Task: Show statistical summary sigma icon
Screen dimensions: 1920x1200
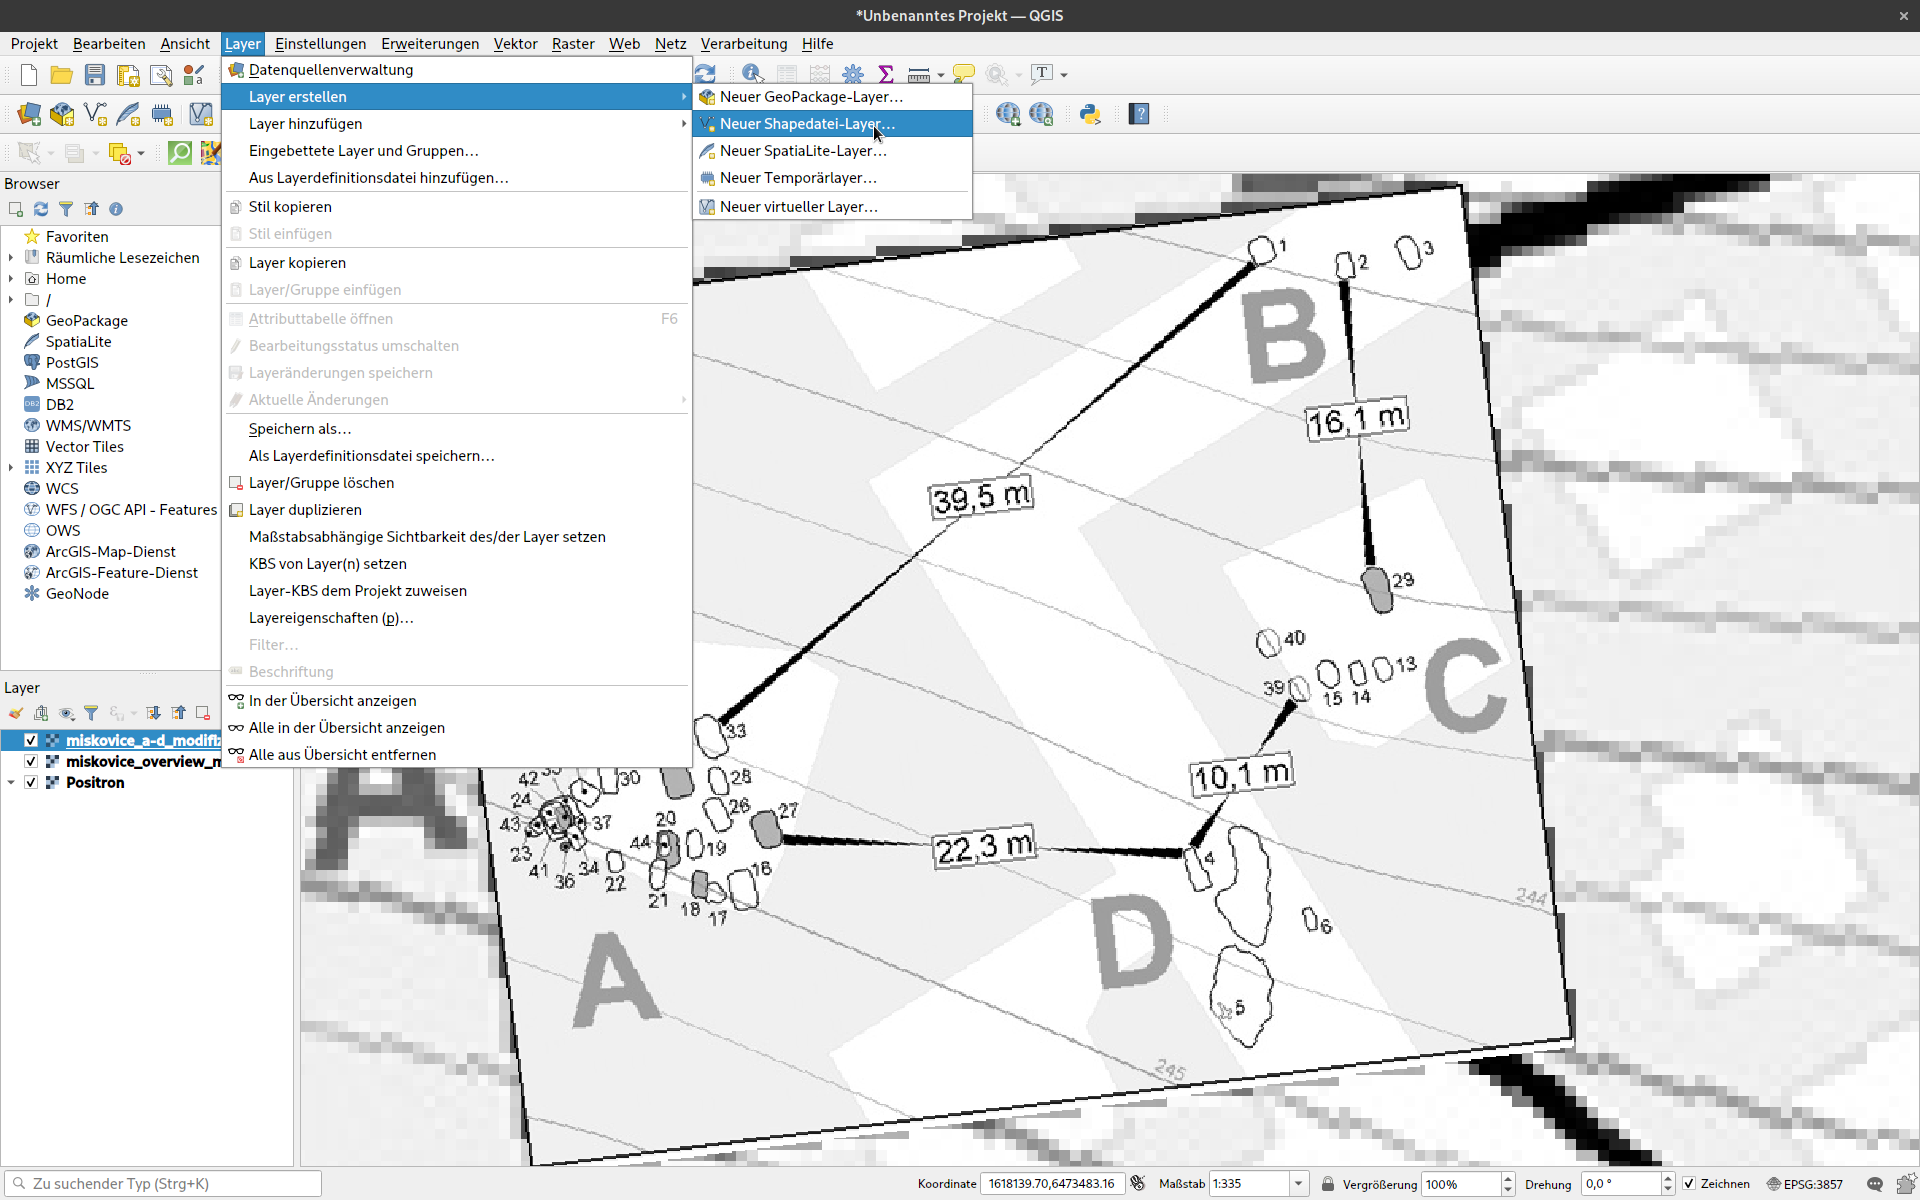Action: [886, 74]
